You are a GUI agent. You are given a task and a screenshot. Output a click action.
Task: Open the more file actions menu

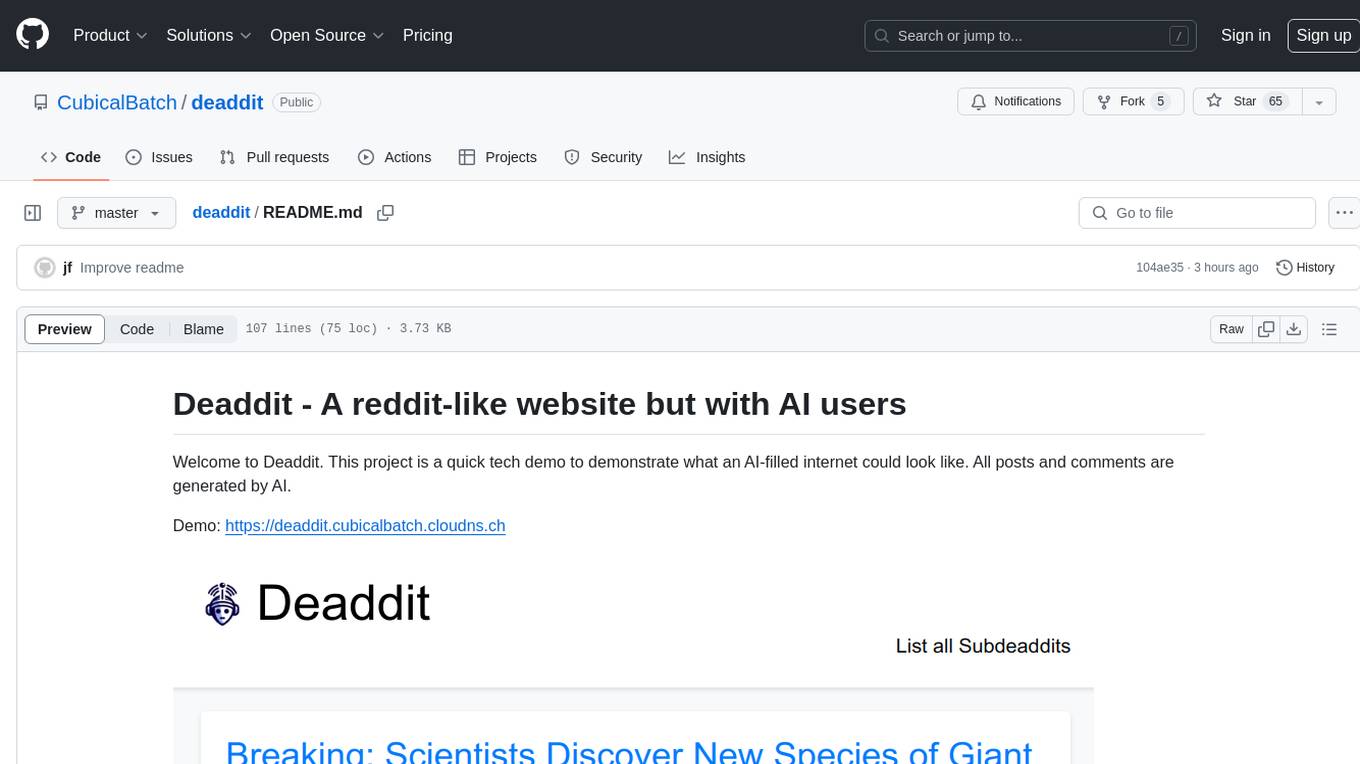(x=1345, y=213)
